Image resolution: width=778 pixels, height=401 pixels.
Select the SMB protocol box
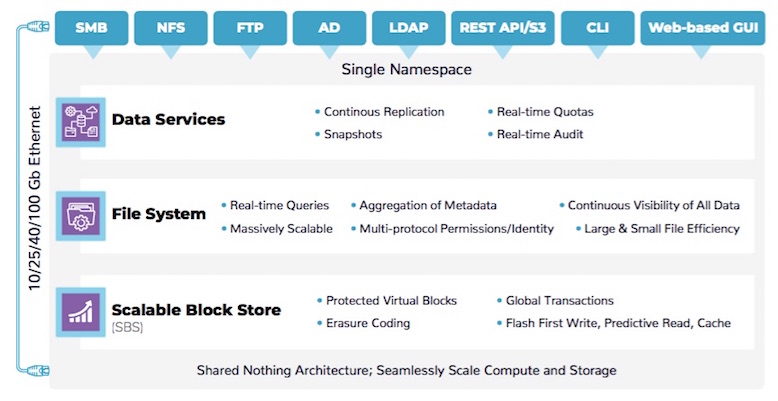pos(91,28)
